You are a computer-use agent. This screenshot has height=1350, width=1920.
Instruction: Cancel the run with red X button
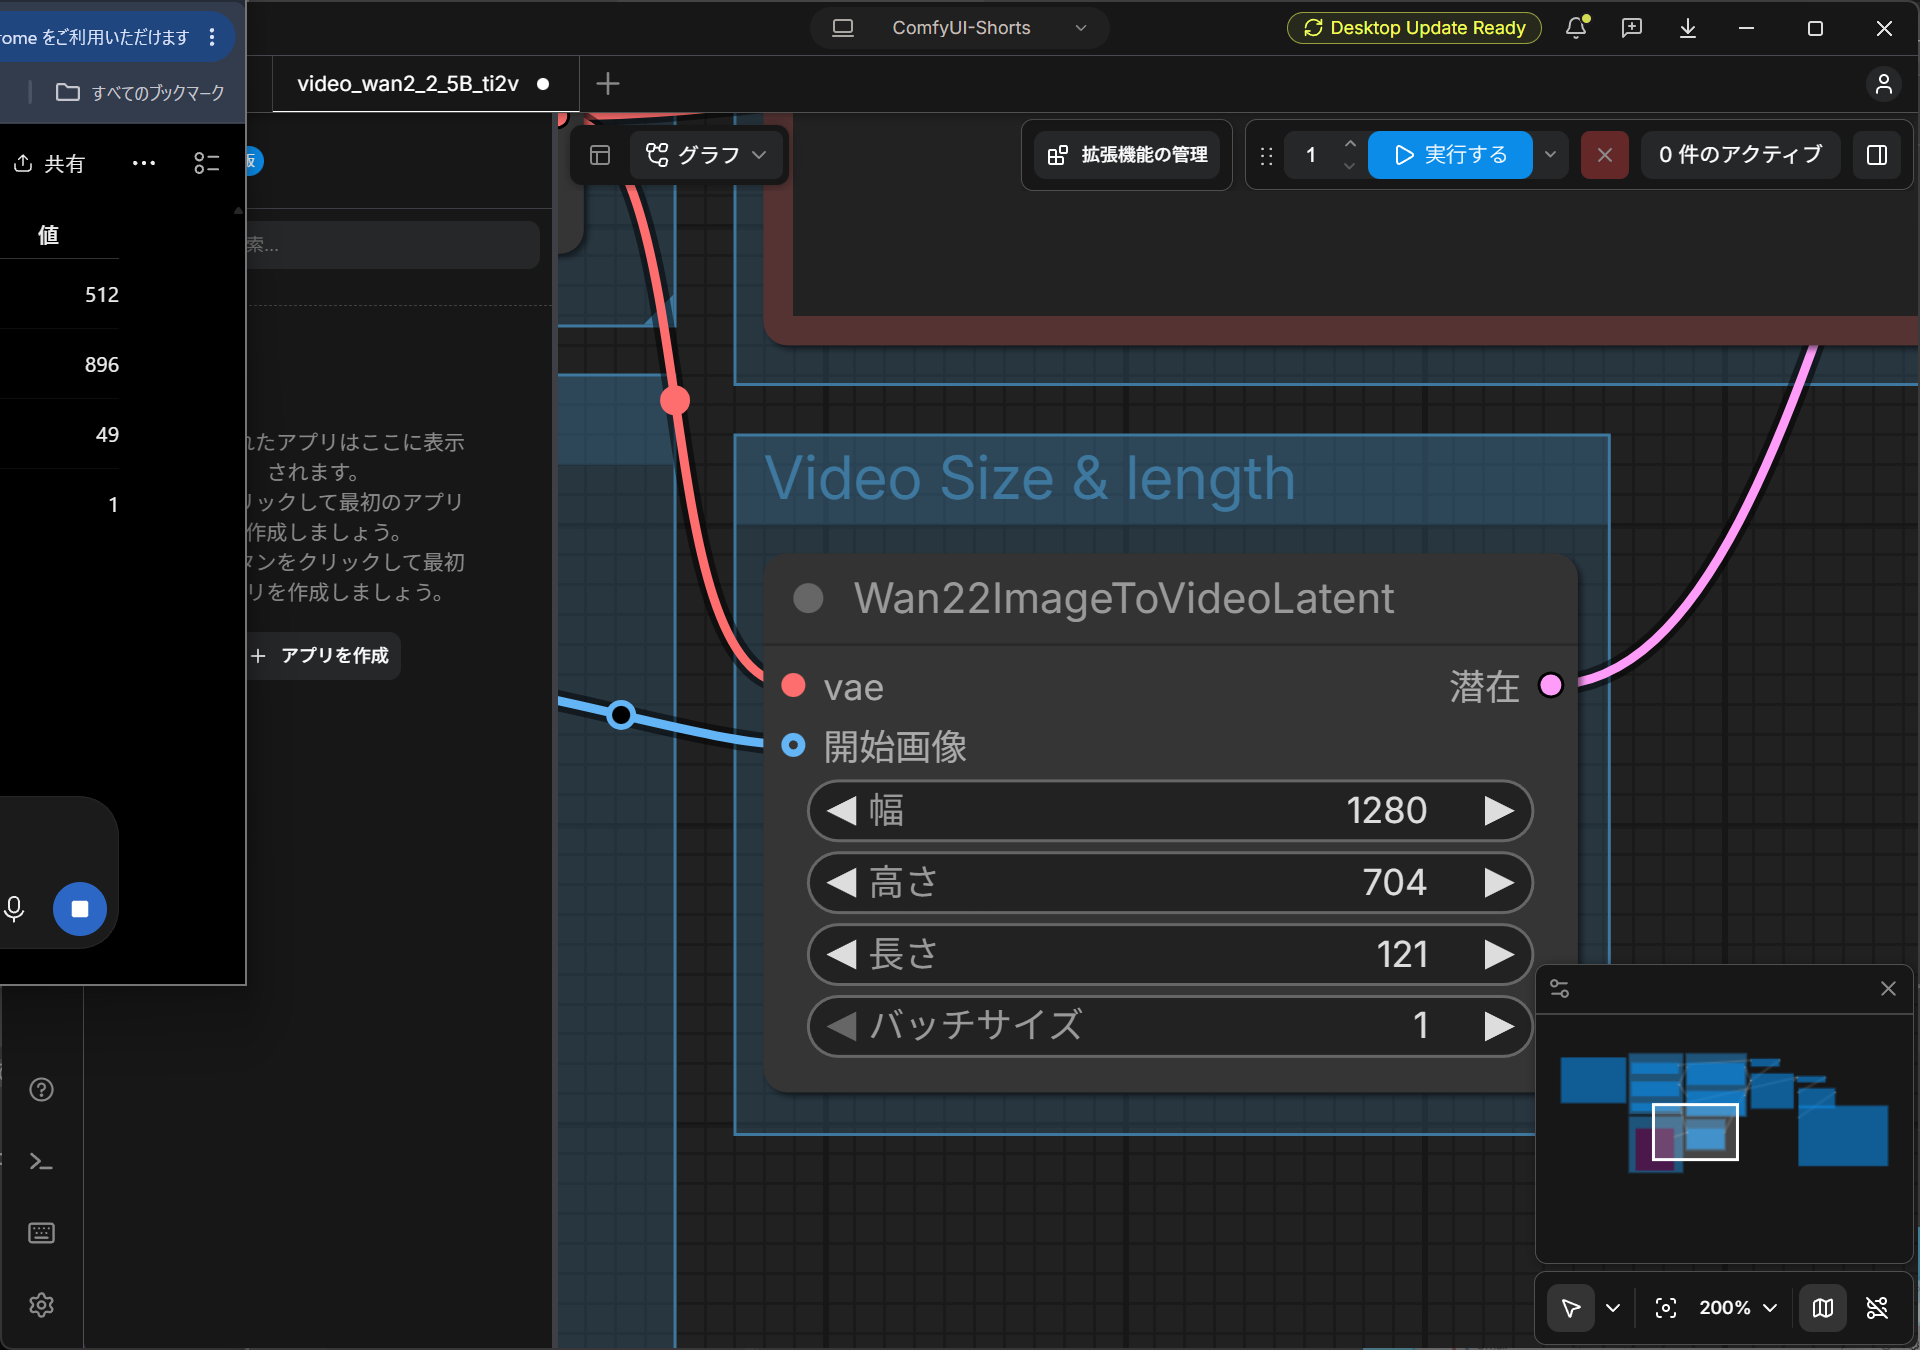point(1605,155)
